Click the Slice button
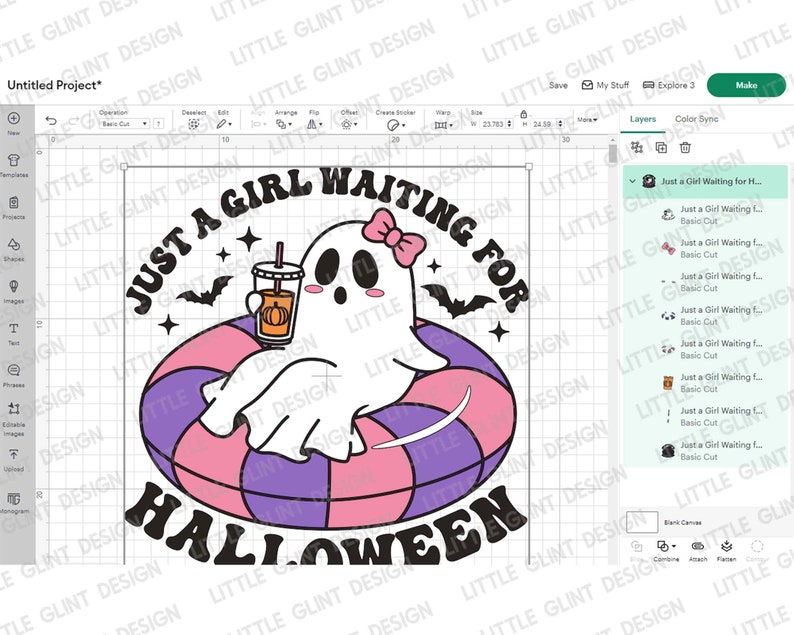This screenshot has height=635, width=794. pos(637,551)
